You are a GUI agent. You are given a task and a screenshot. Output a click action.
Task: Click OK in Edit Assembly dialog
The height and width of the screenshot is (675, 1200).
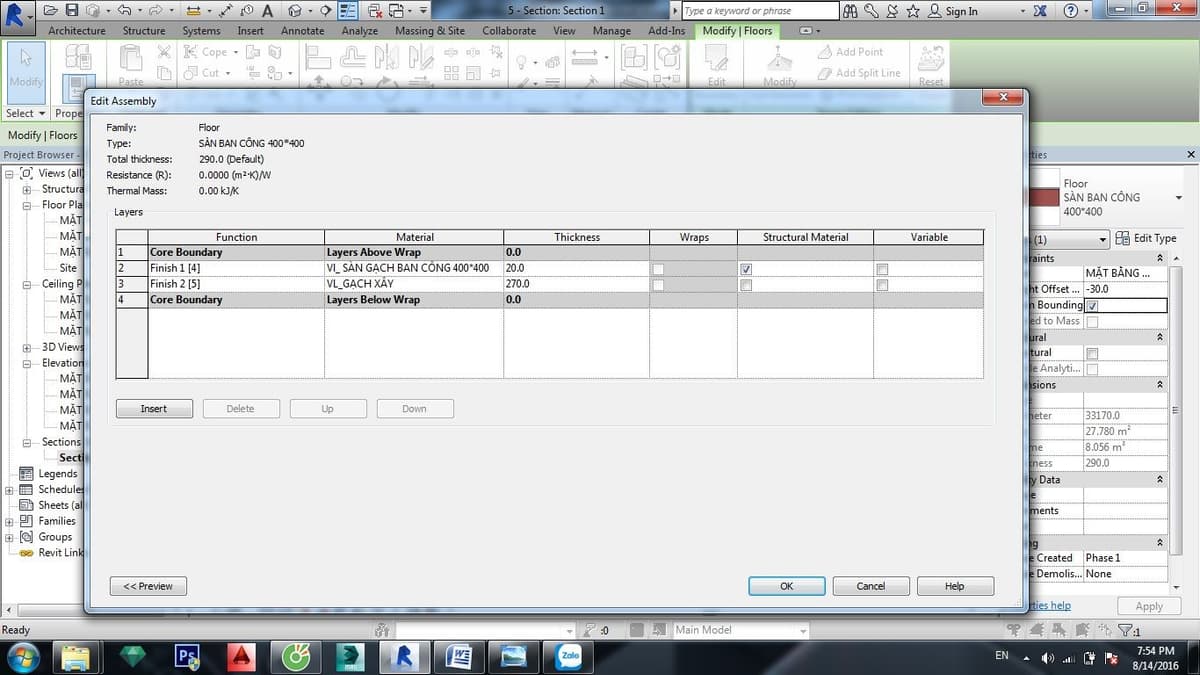pos(787,586)
